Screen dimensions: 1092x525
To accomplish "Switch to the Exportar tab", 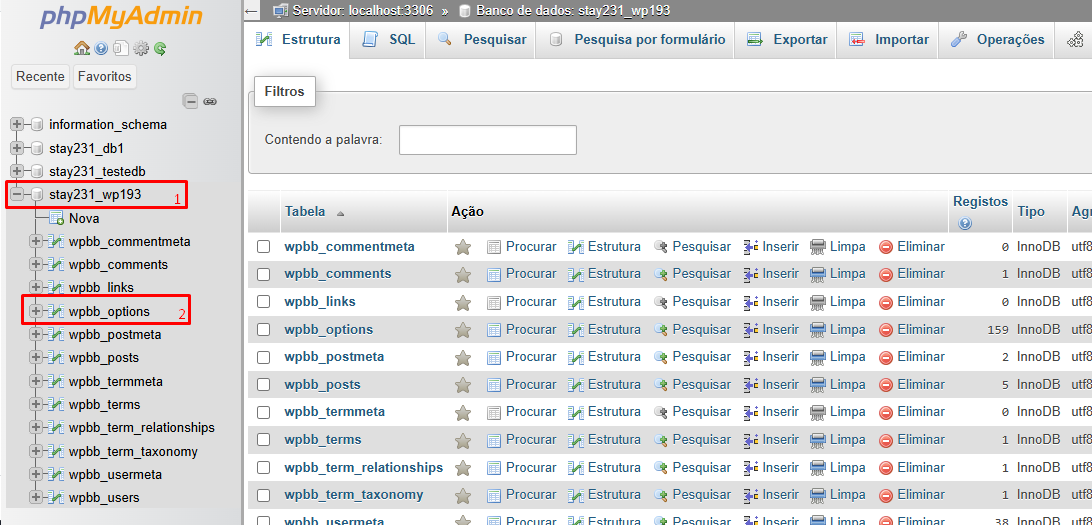I will [787, 40].
